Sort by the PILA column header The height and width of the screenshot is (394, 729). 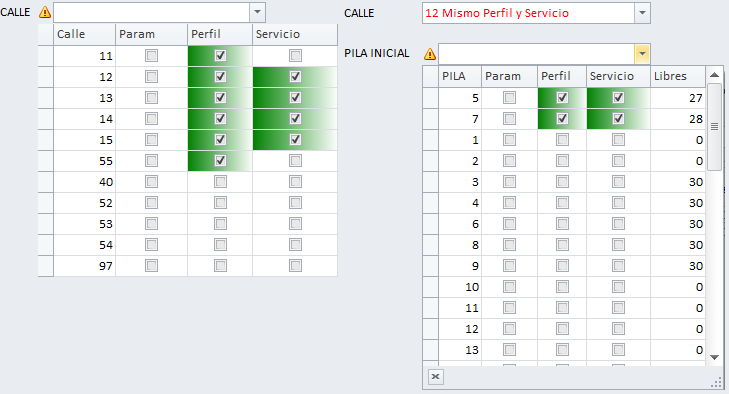click(460, 76)
